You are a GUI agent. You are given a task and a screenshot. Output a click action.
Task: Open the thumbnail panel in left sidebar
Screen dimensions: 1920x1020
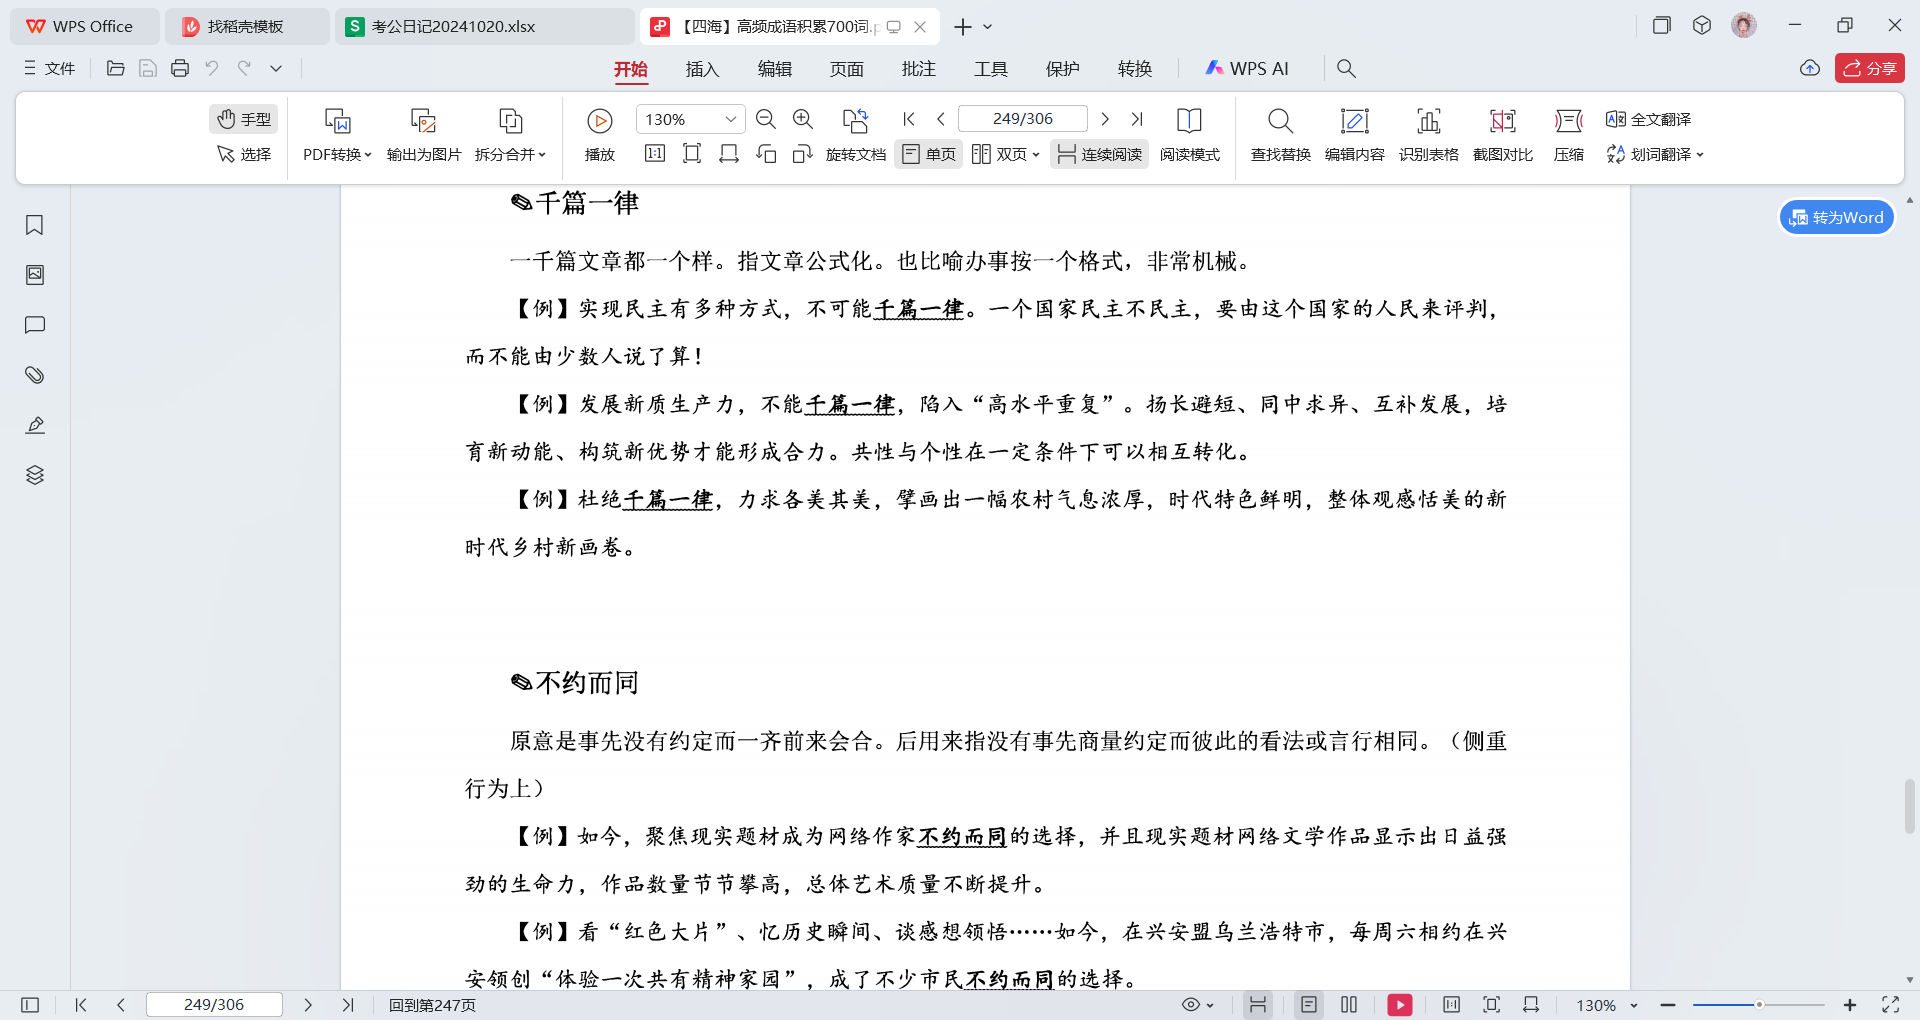tap(35, 275)
